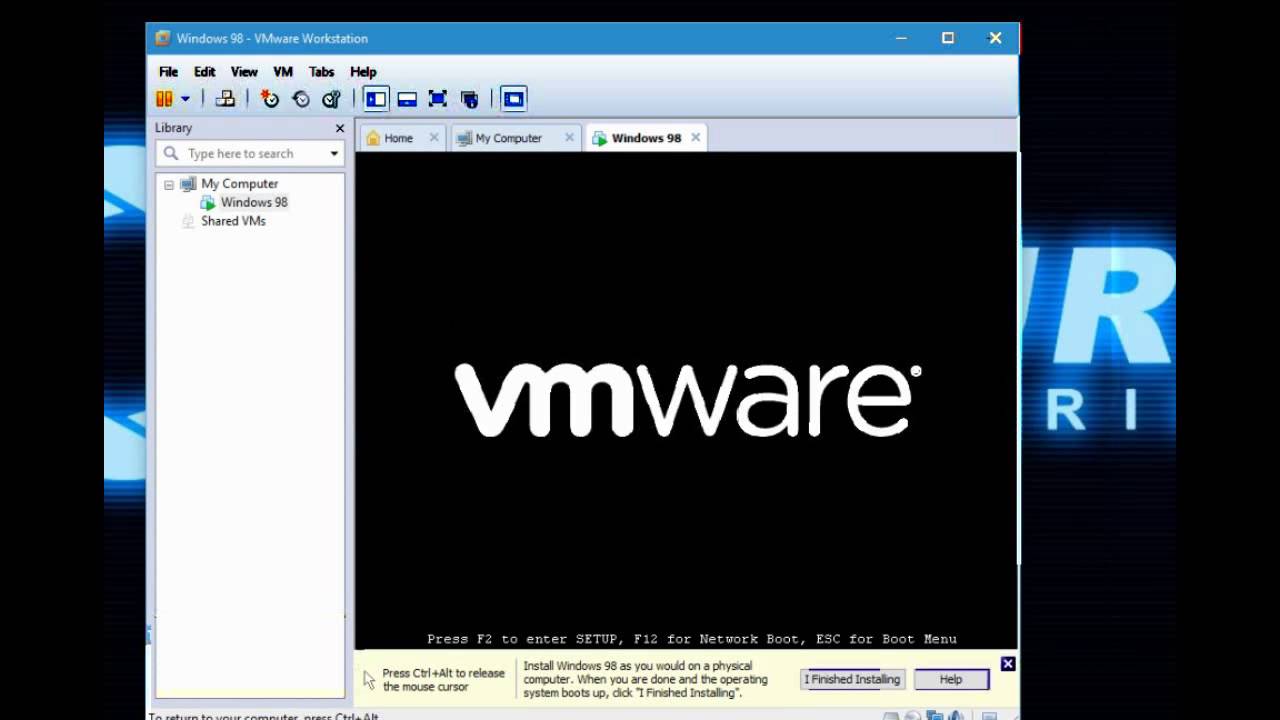Viewport: 1280px width, 720px height.
Task: Open the power options dropdown arrow
Action: click(x=185, y=99)
